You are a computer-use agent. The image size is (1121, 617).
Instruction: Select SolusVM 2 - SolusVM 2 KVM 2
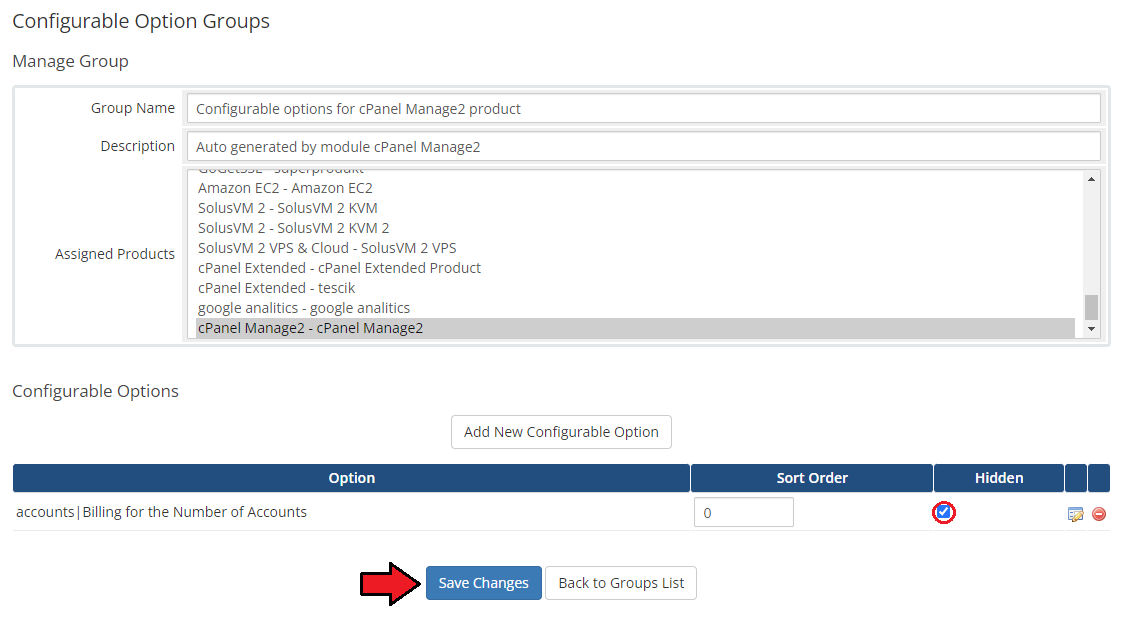click(x=635, y=228)
